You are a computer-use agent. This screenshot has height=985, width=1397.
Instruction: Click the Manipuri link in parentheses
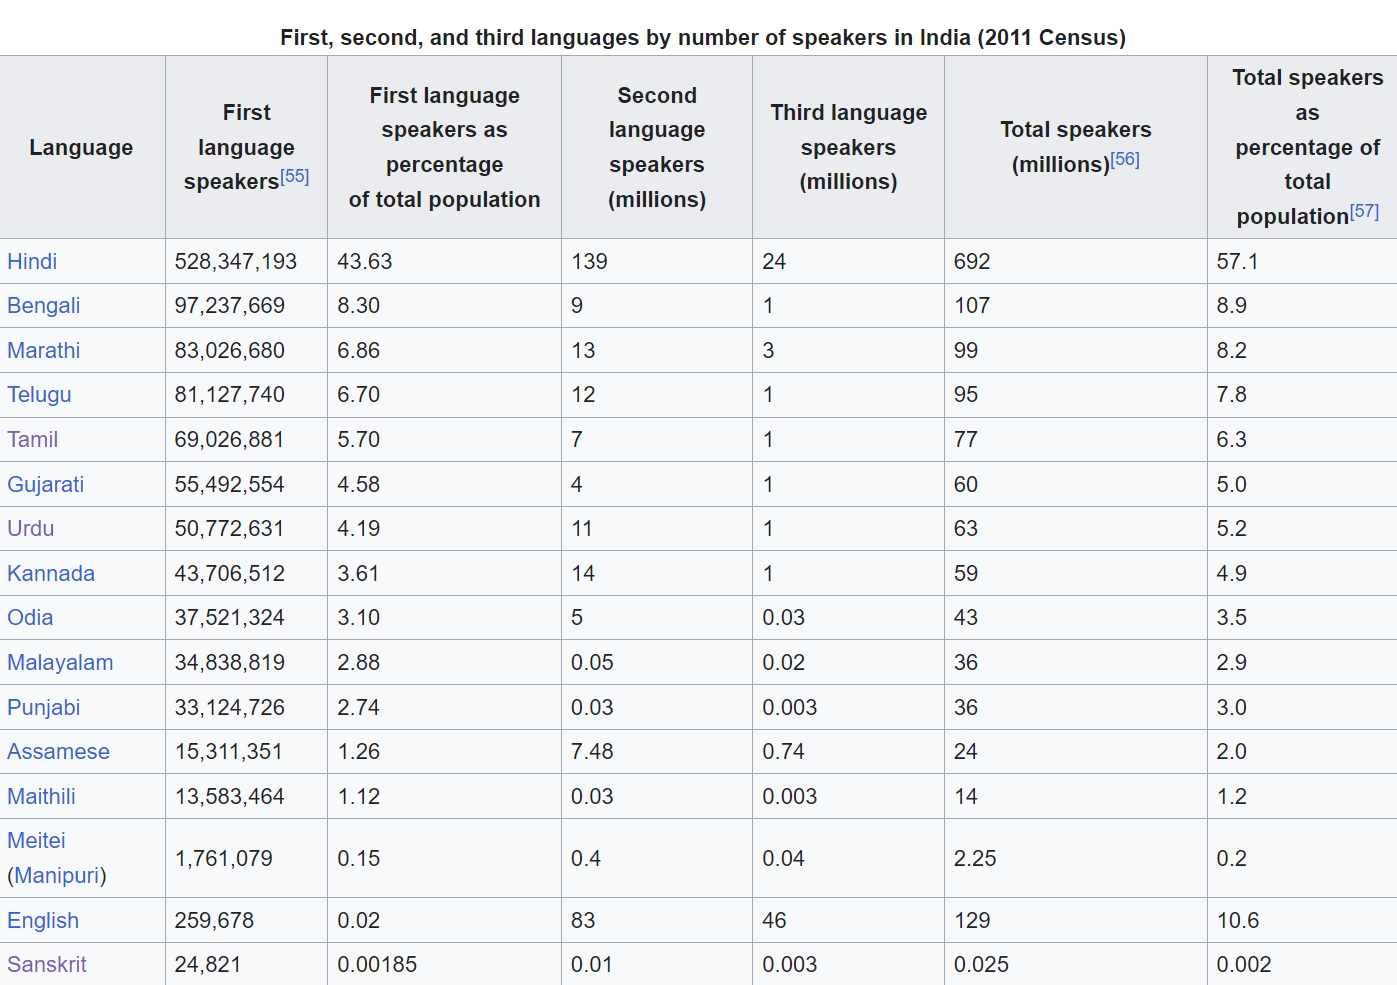coord(57,876)
